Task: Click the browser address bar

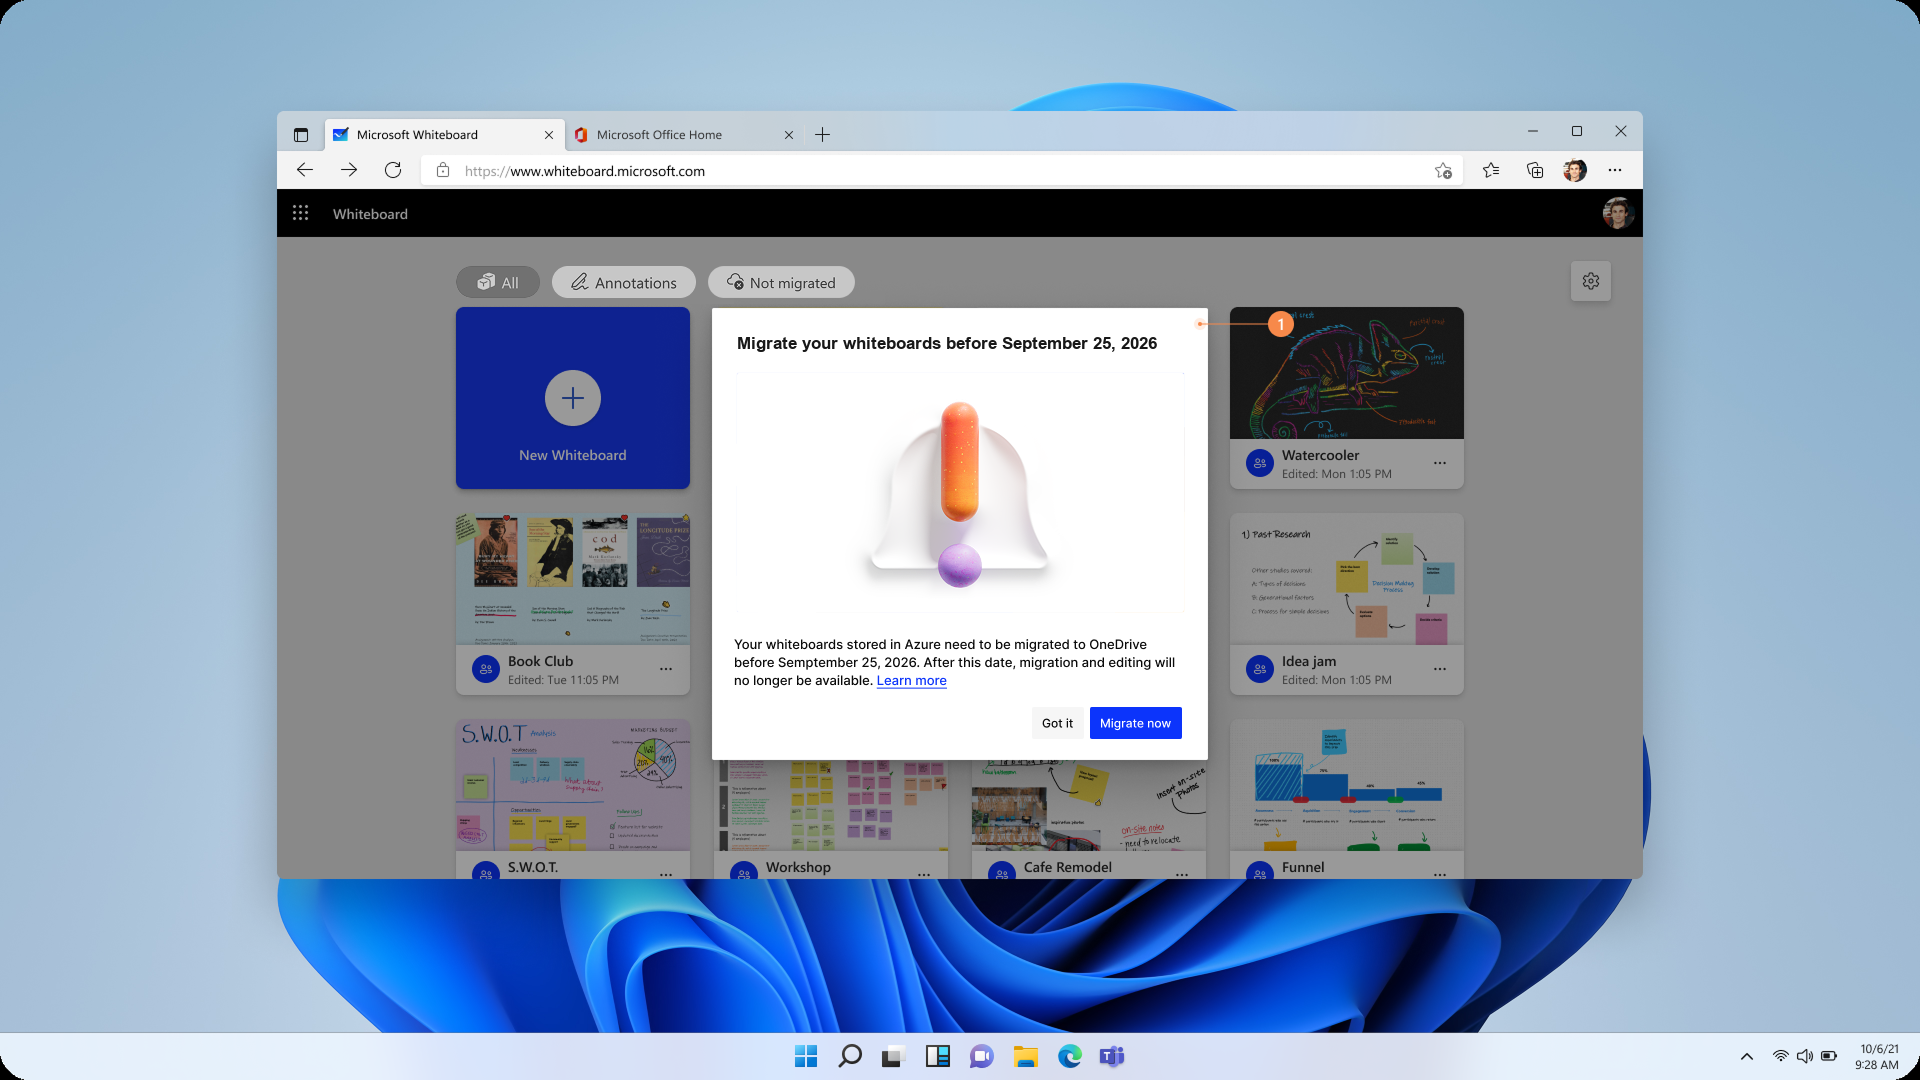Action: (x=940, y=171)
